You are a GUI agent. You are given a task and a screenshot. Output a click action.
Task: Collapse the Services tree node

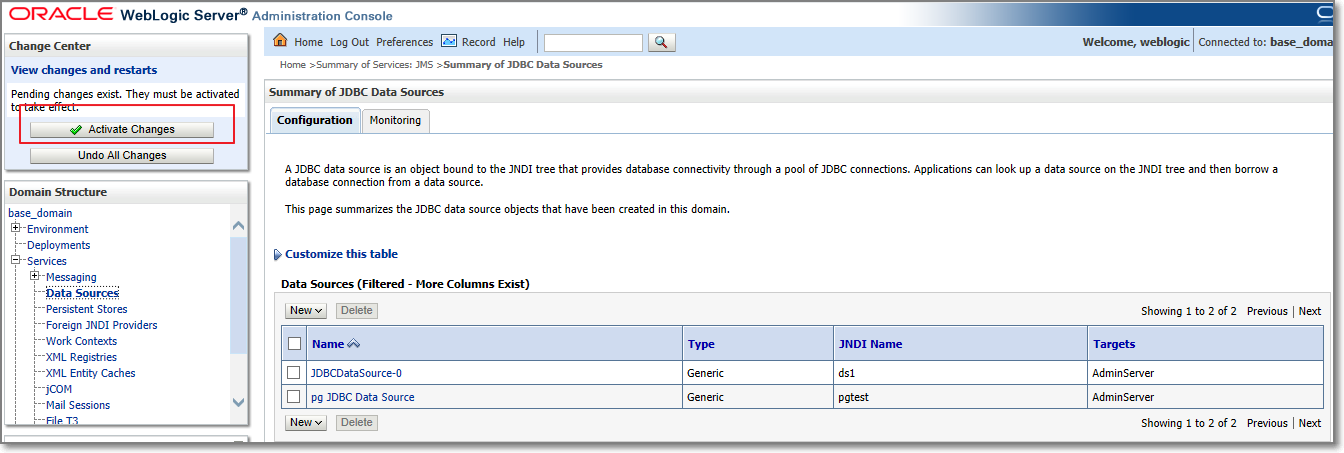point(16,261)
